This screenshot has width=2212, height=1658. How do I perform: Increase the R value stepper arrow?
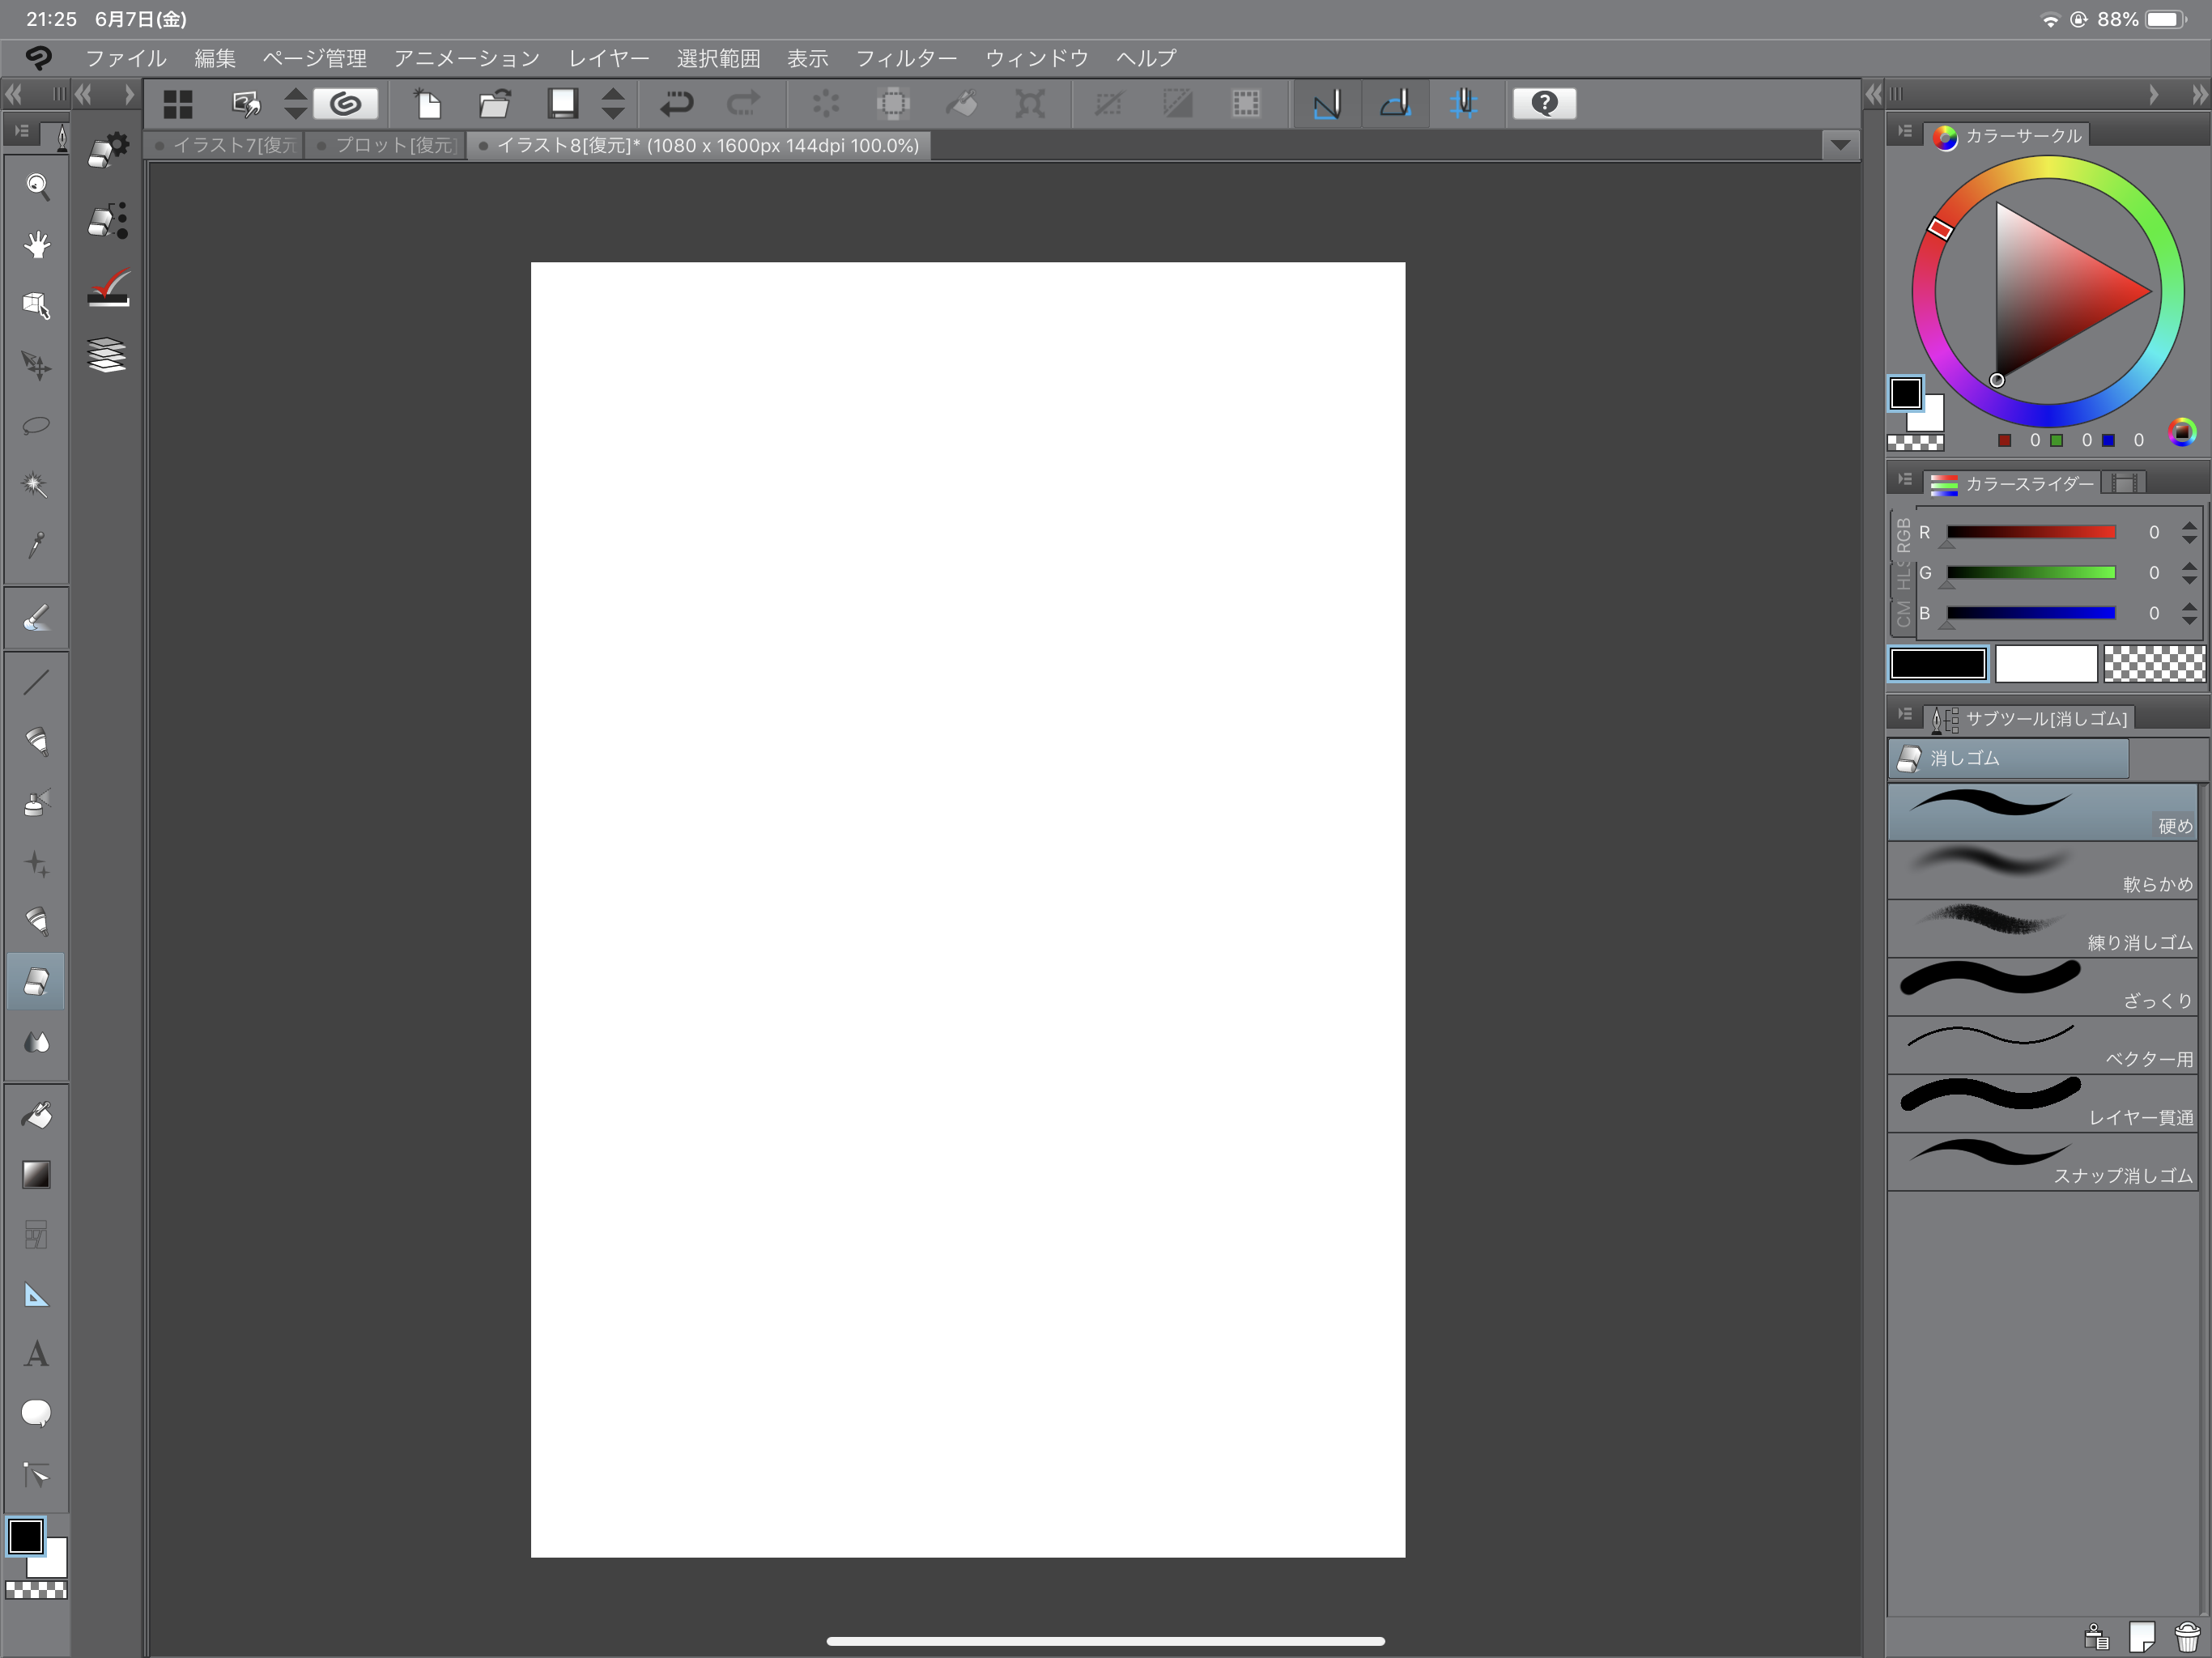pos(2189,525)
